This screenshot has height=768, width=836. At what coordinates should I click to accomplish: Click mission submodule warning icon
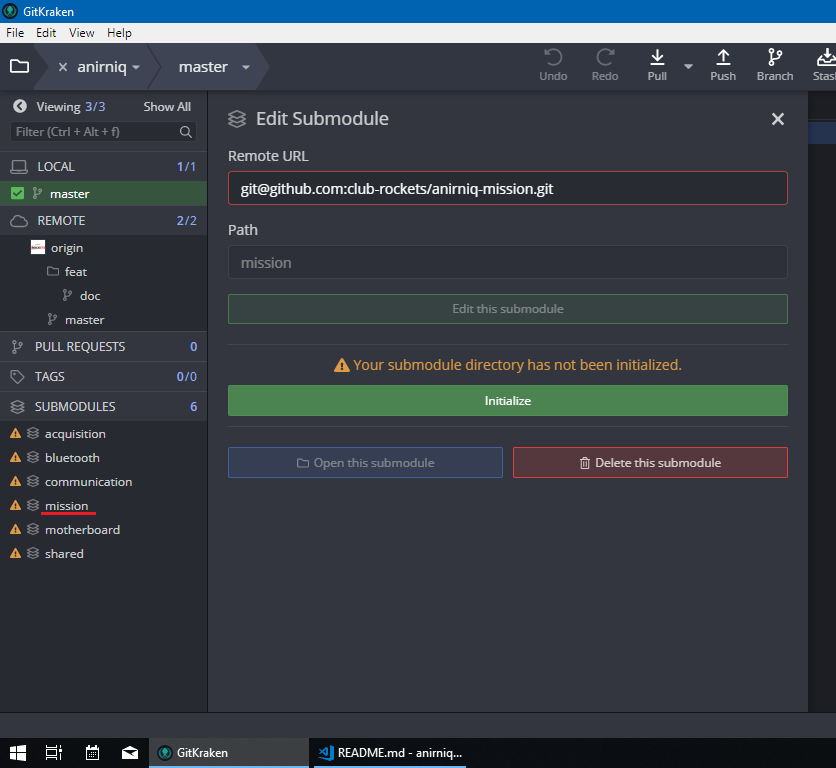click(x=15, y=505)
